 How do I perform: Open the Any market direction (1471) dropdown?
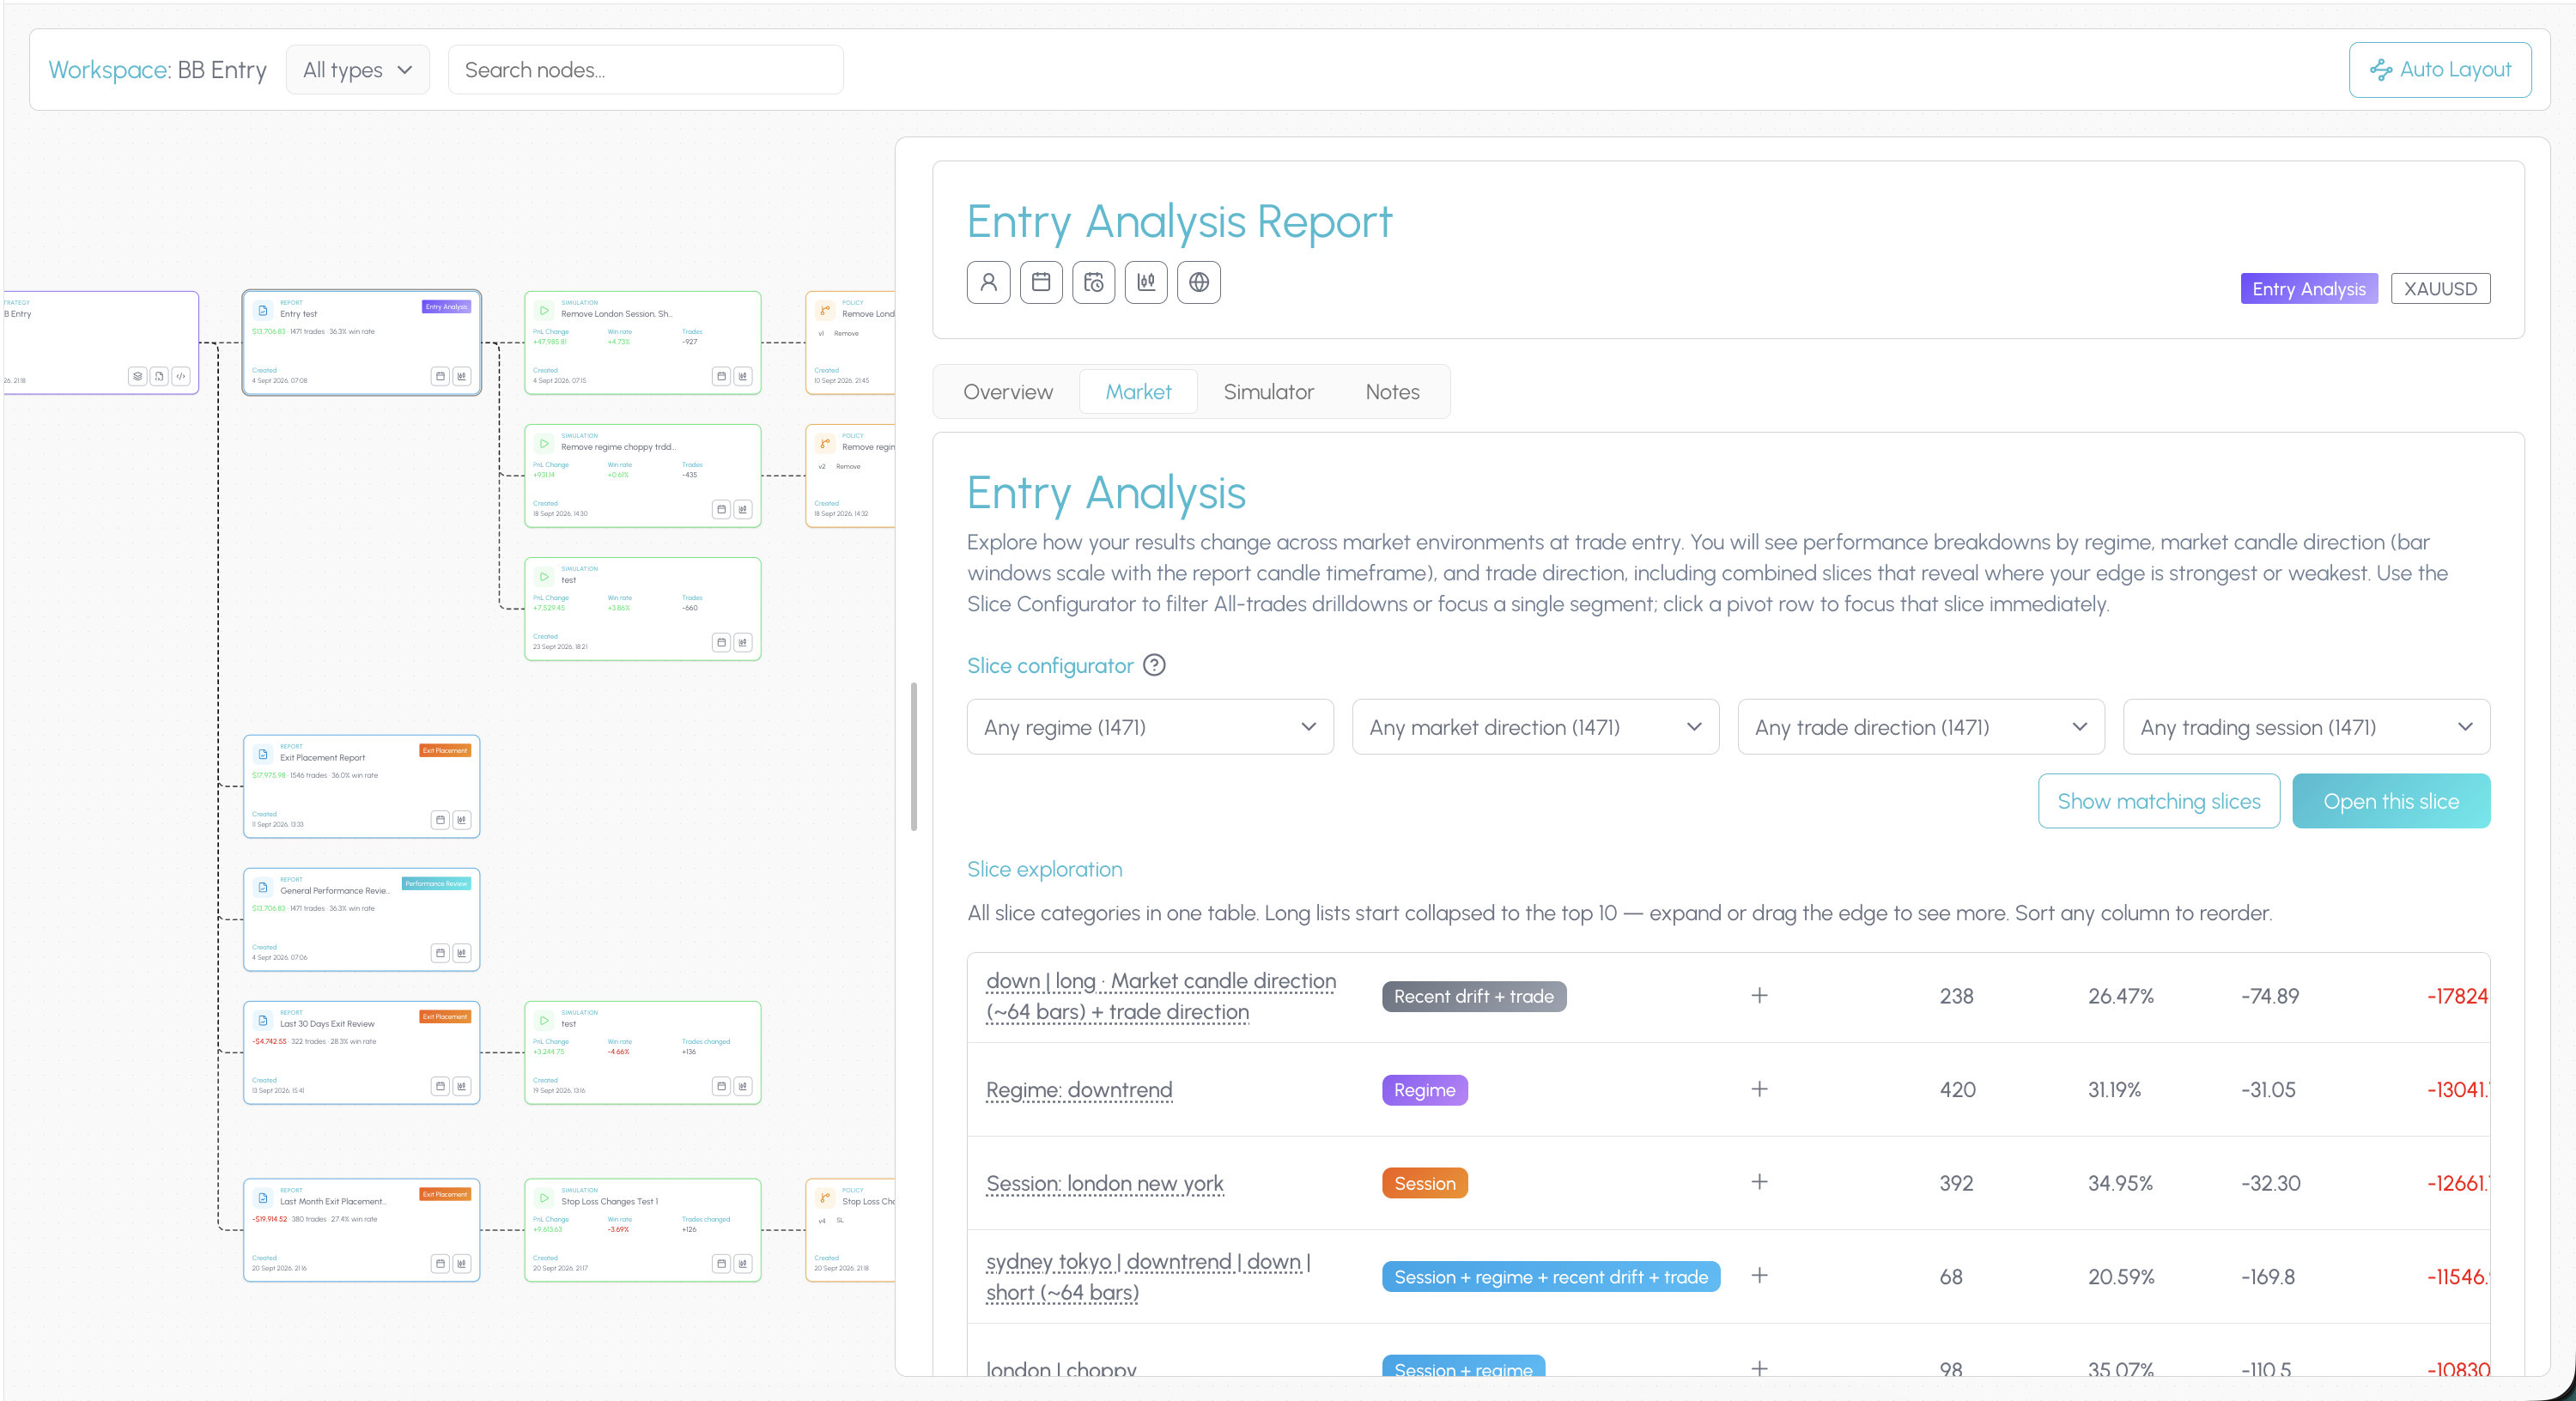pyautogui.click(x=1535, y=727)
